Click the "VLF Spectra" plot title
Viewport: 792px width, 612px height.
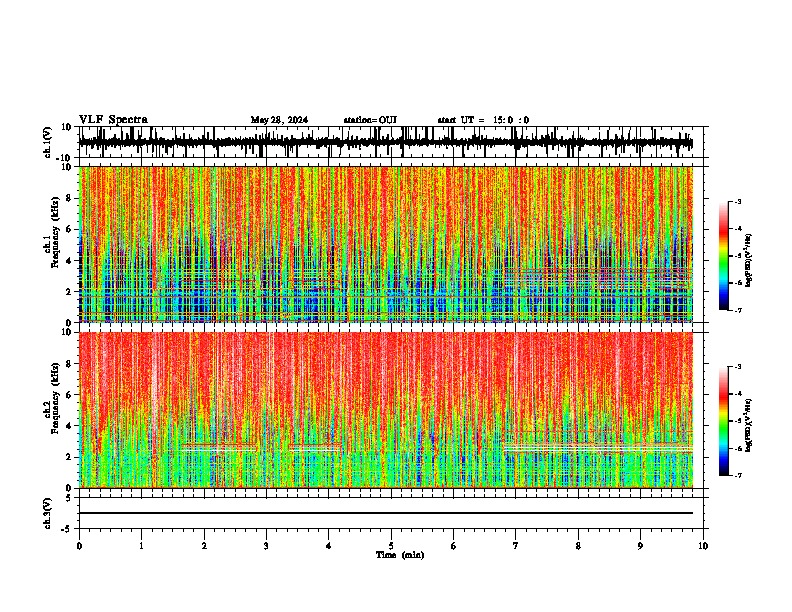tap(113, 120)
